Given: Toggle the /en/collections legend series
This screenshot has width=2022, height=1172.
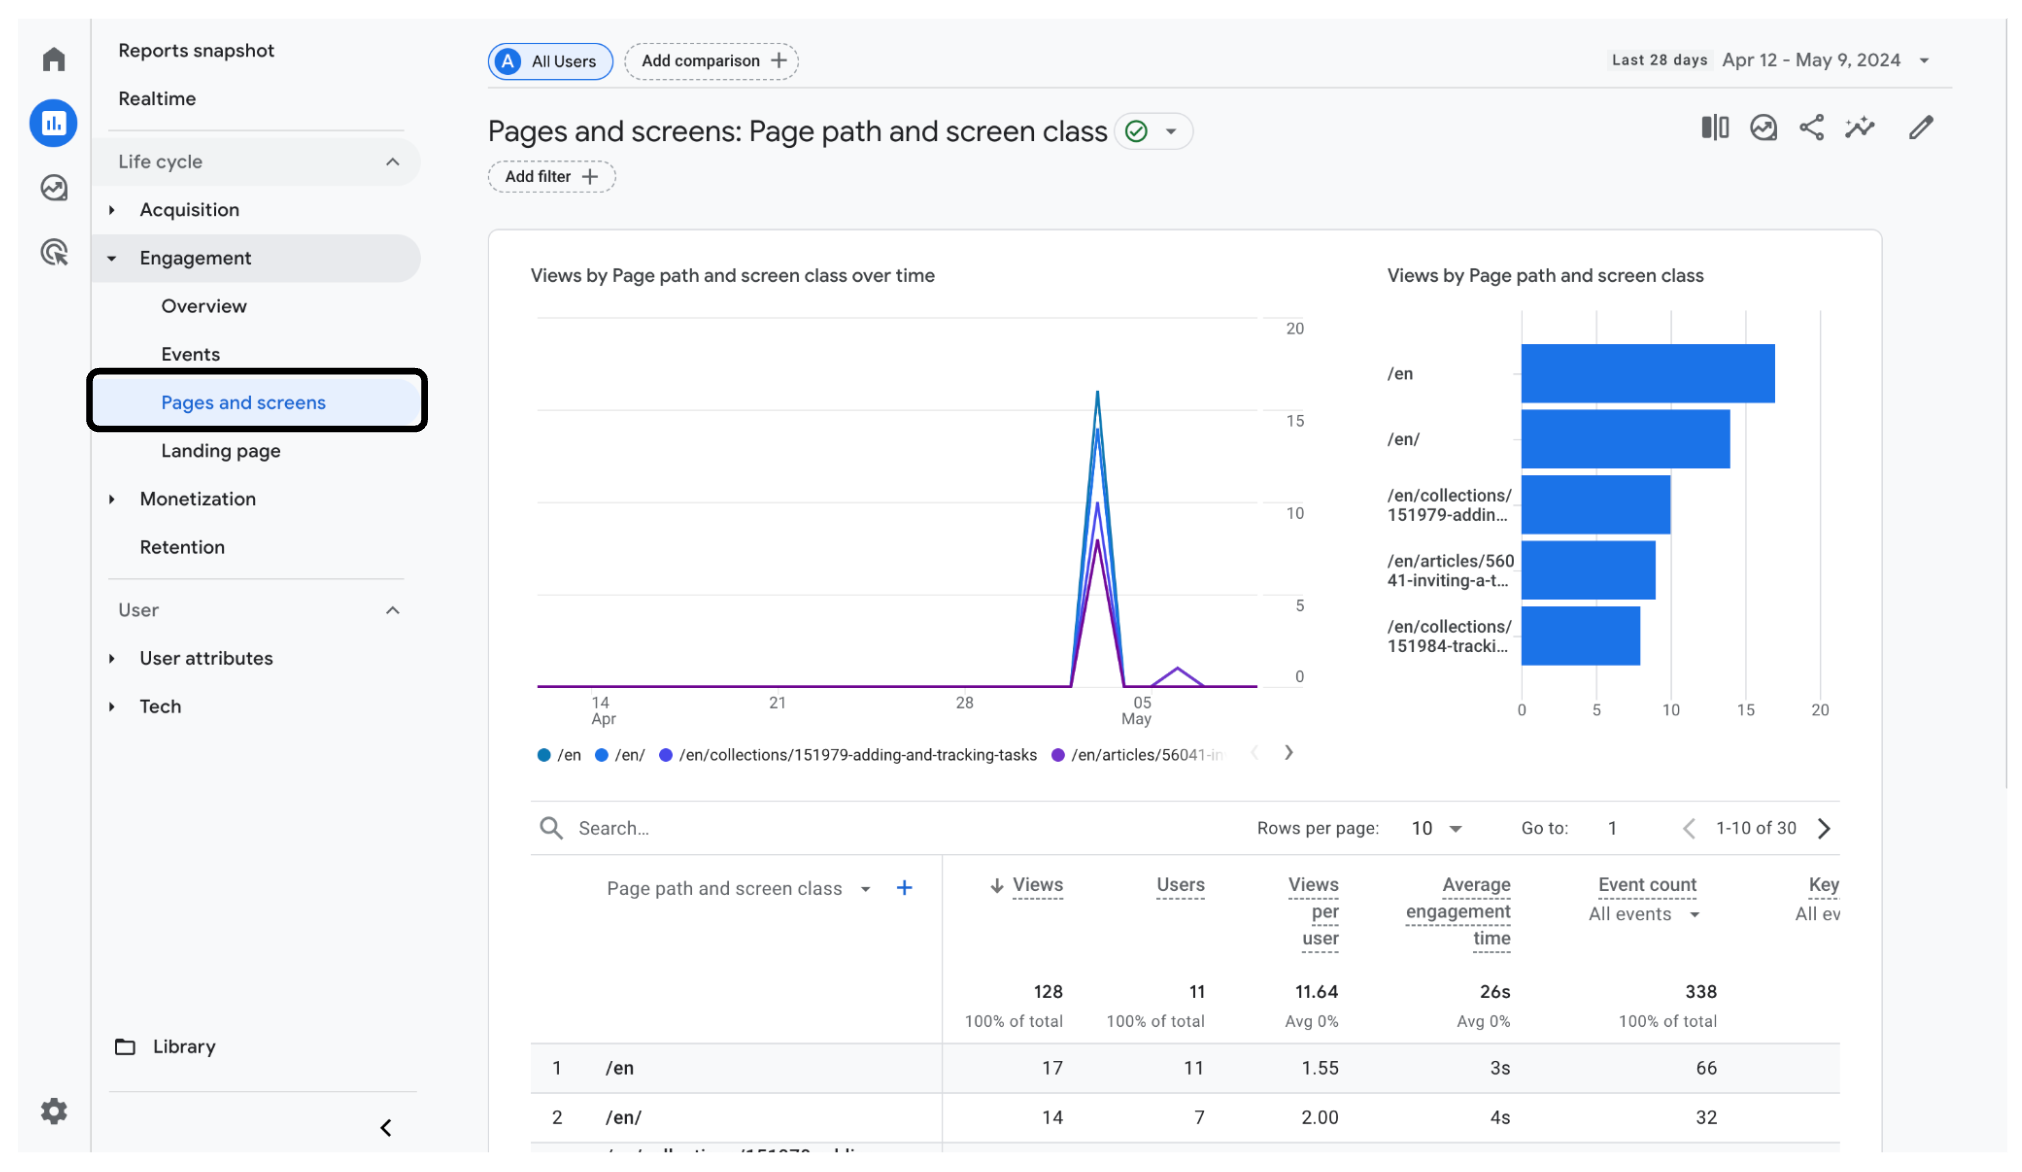Looking at the screenshot, I should (848, 755).
